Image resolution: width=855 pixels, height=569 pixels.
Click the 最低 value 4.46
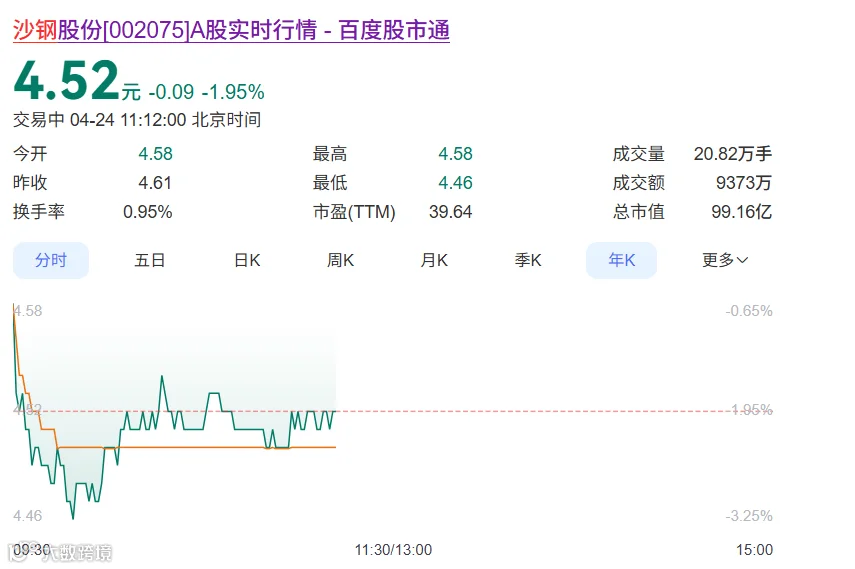pyautogui.click(x=455, y=183)
